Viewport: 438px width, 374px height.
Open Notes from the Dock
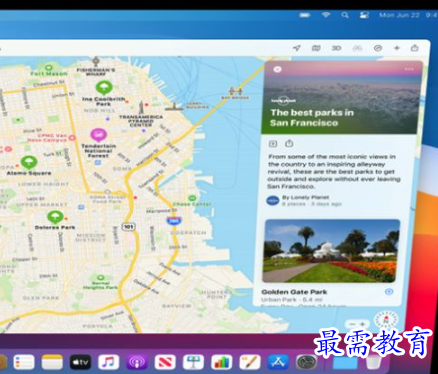tap(52, 362)
